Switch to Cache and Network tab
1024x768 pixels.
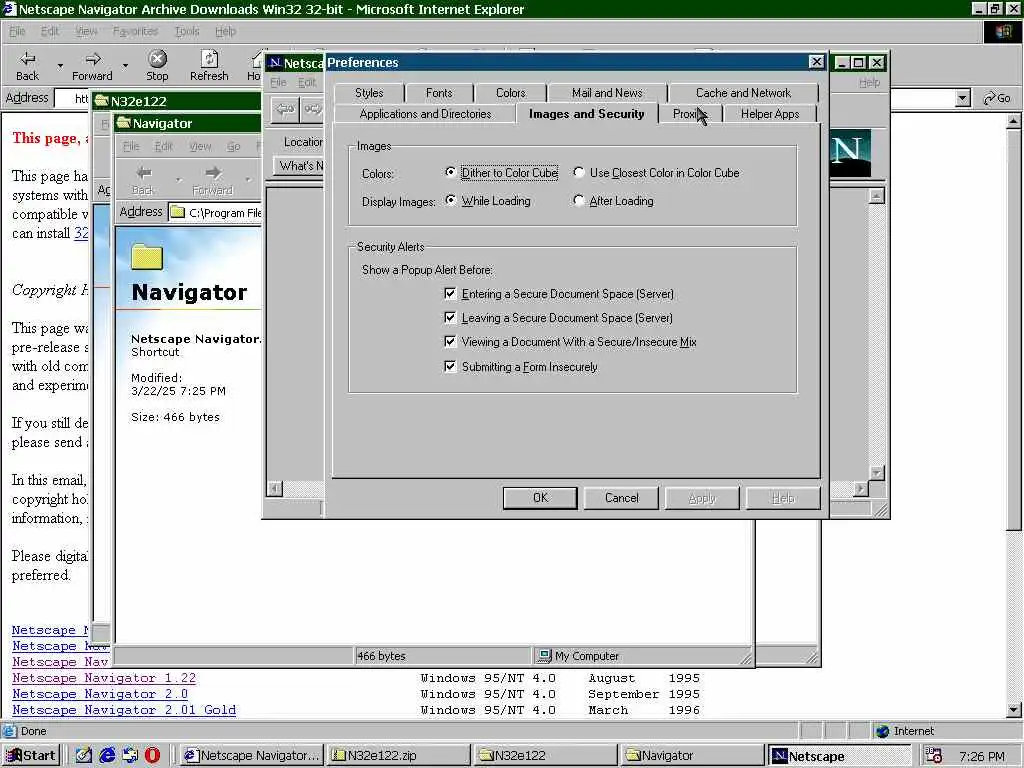tap(743, 93)
